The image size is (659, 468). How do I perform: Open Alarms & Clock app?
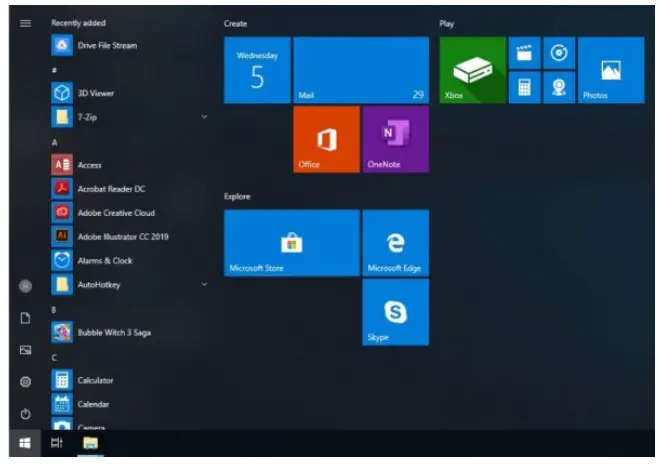point(129,260)
